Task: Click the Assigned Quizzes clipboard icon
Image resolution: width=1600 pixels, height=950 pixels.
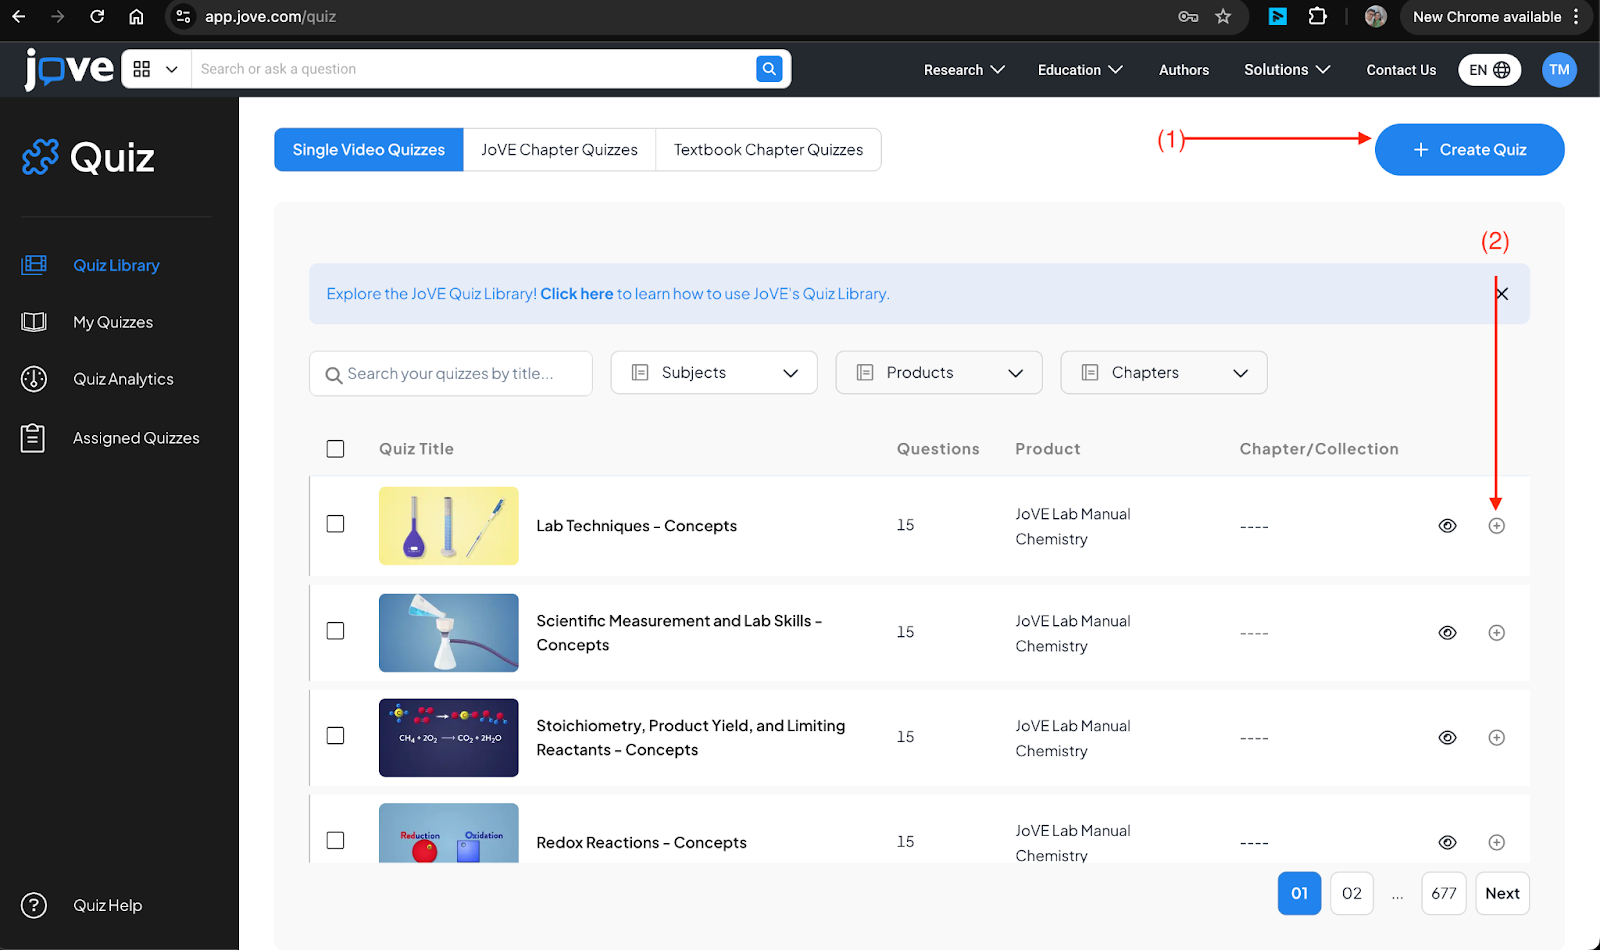Action: tap(33, 438)
